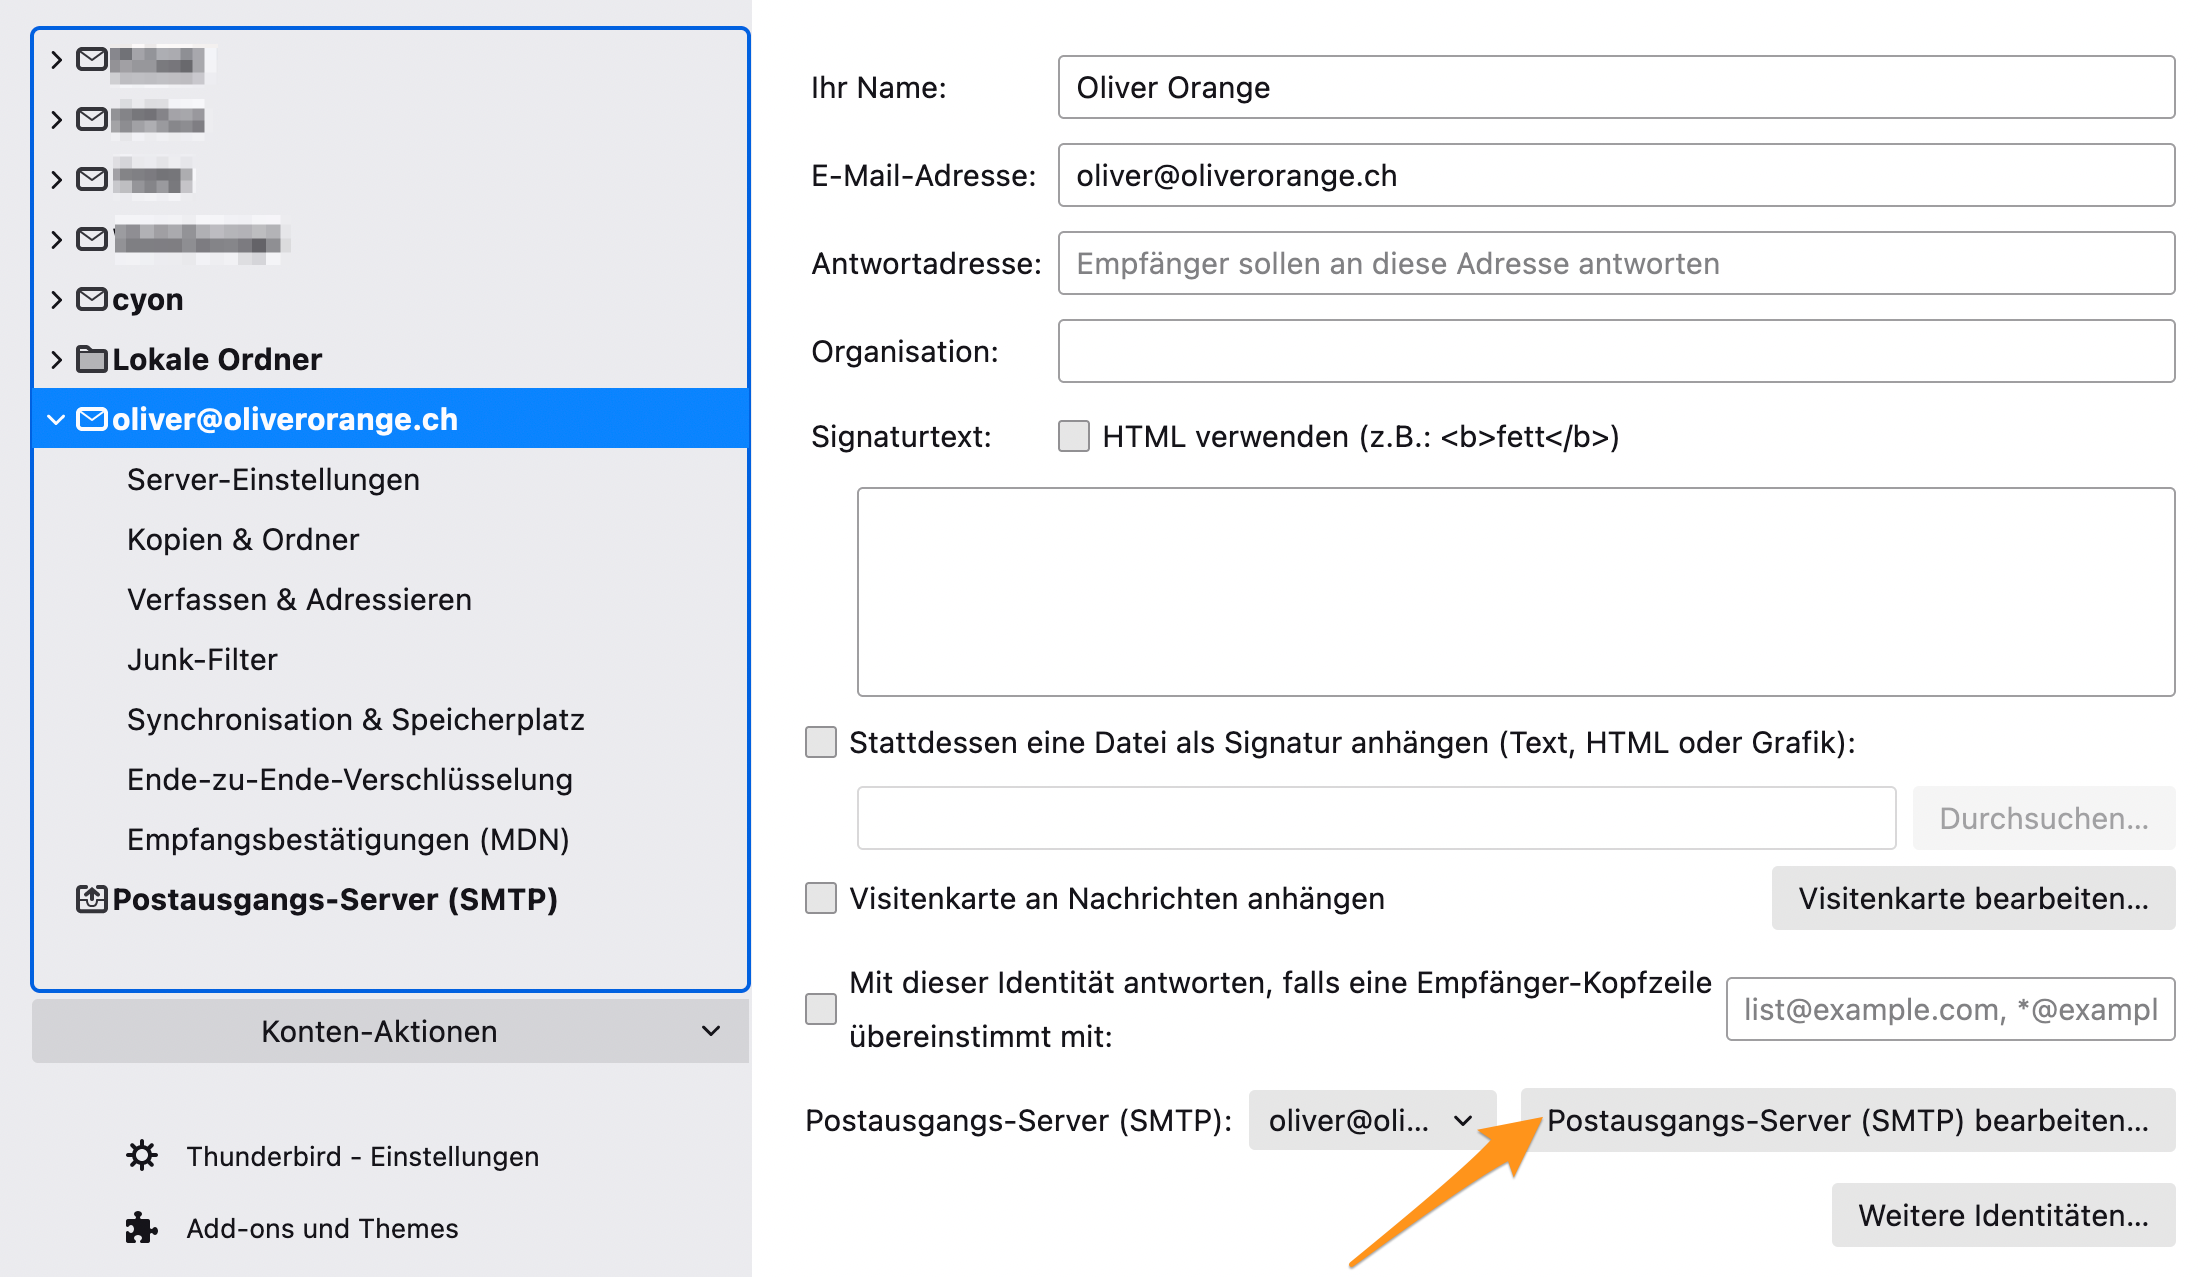
Task: Open the Konten-Aktionen dropdown
Action: pos(390,1031)
